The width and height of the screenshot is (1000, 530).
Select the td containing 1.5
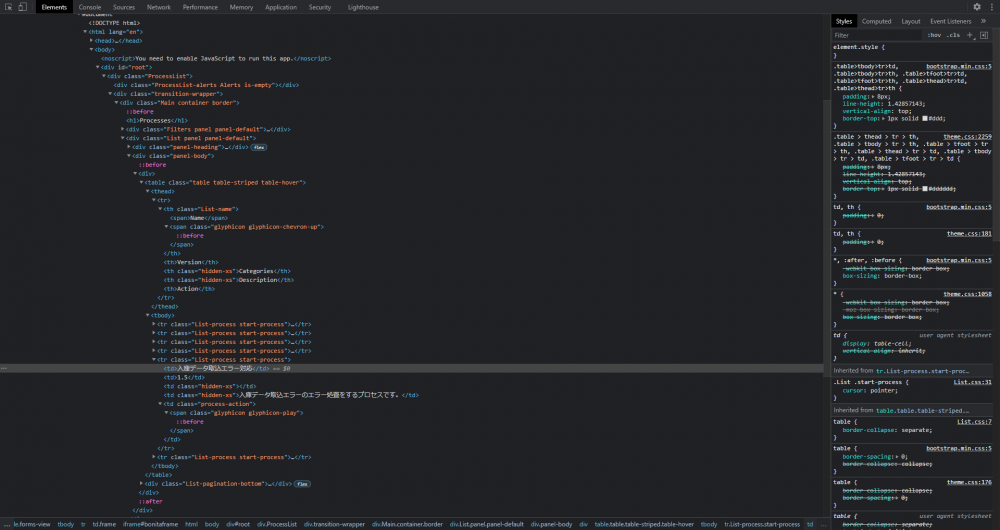point(184,378)
